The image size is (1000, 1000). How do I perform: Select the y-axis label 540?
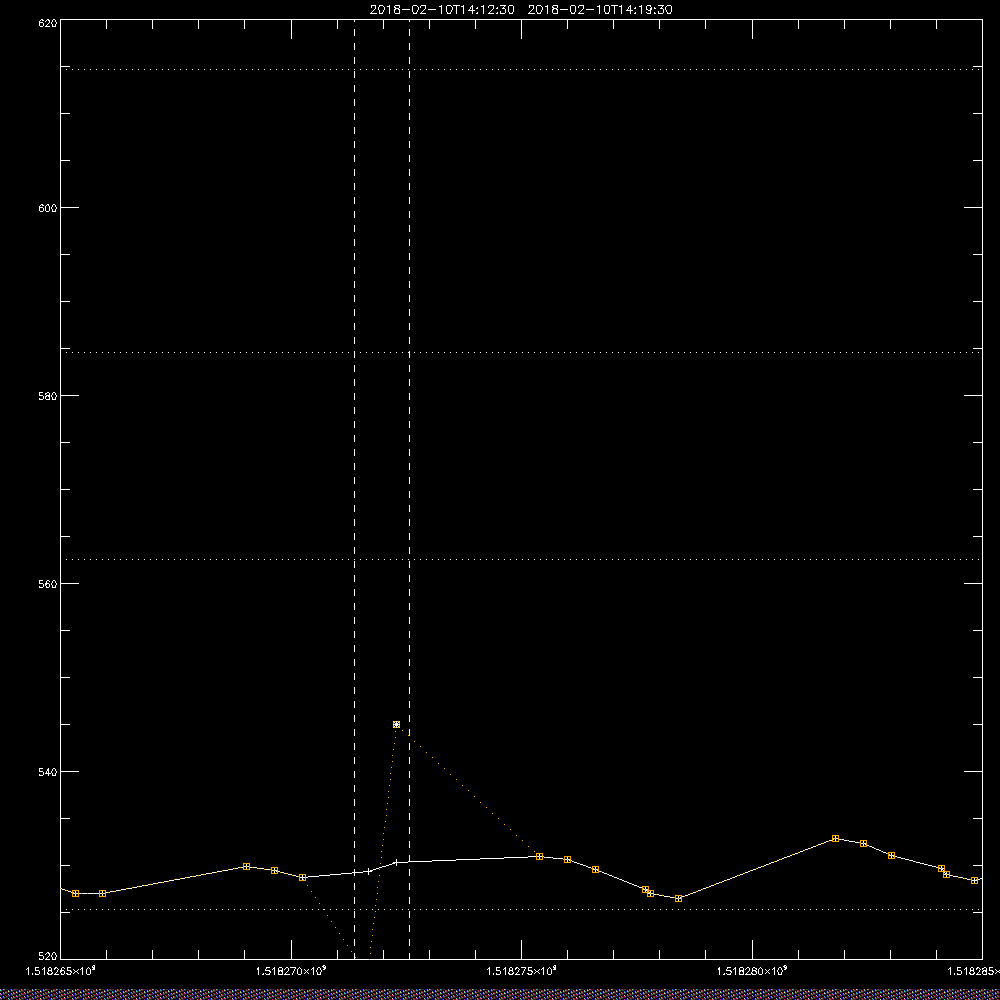(48, 772)
